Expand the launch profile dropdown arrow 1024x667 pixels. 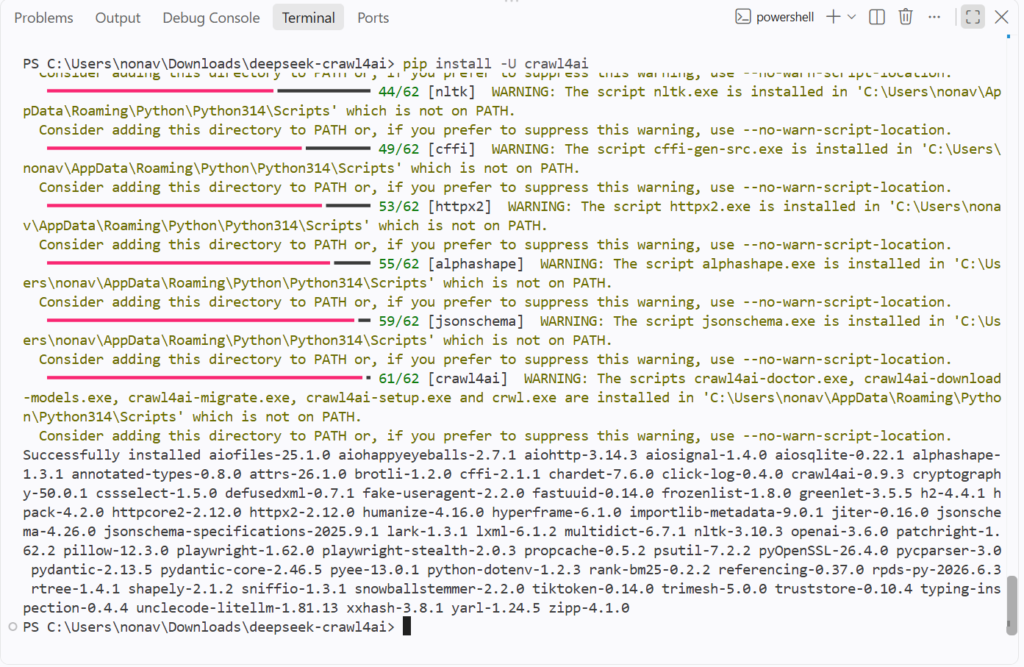tap(852, 17)
